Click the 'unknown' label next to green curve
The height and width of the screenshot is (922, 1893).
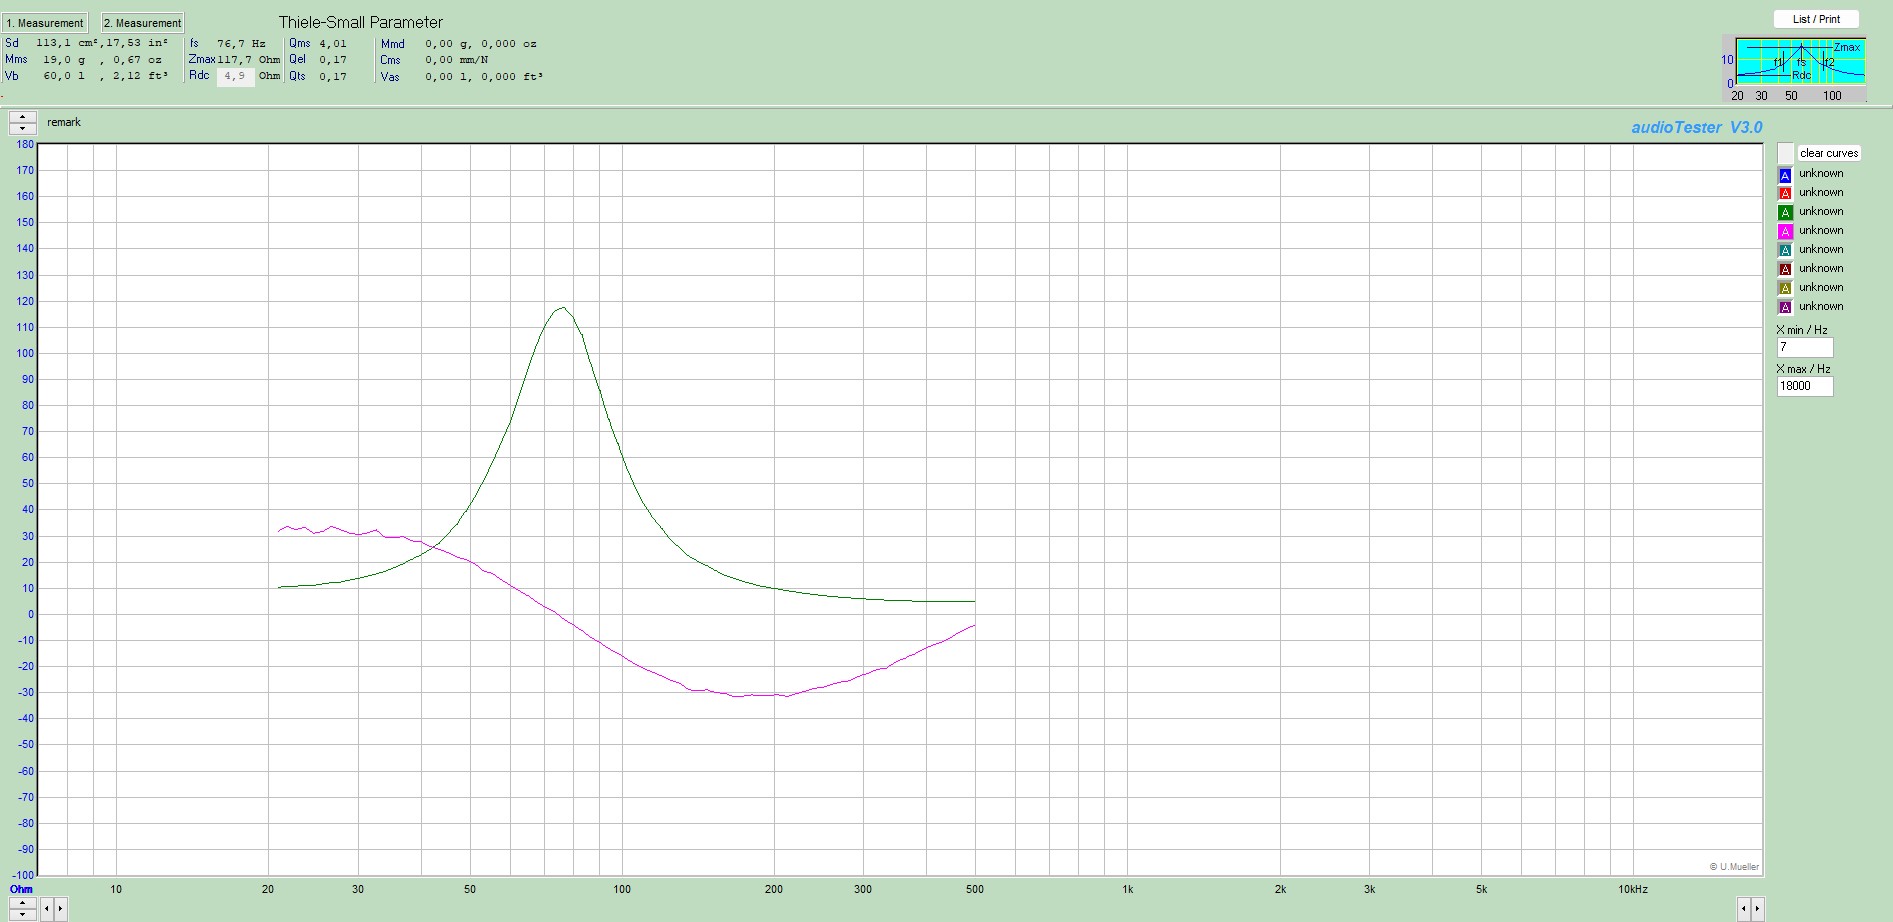(x=1821, y=212)
